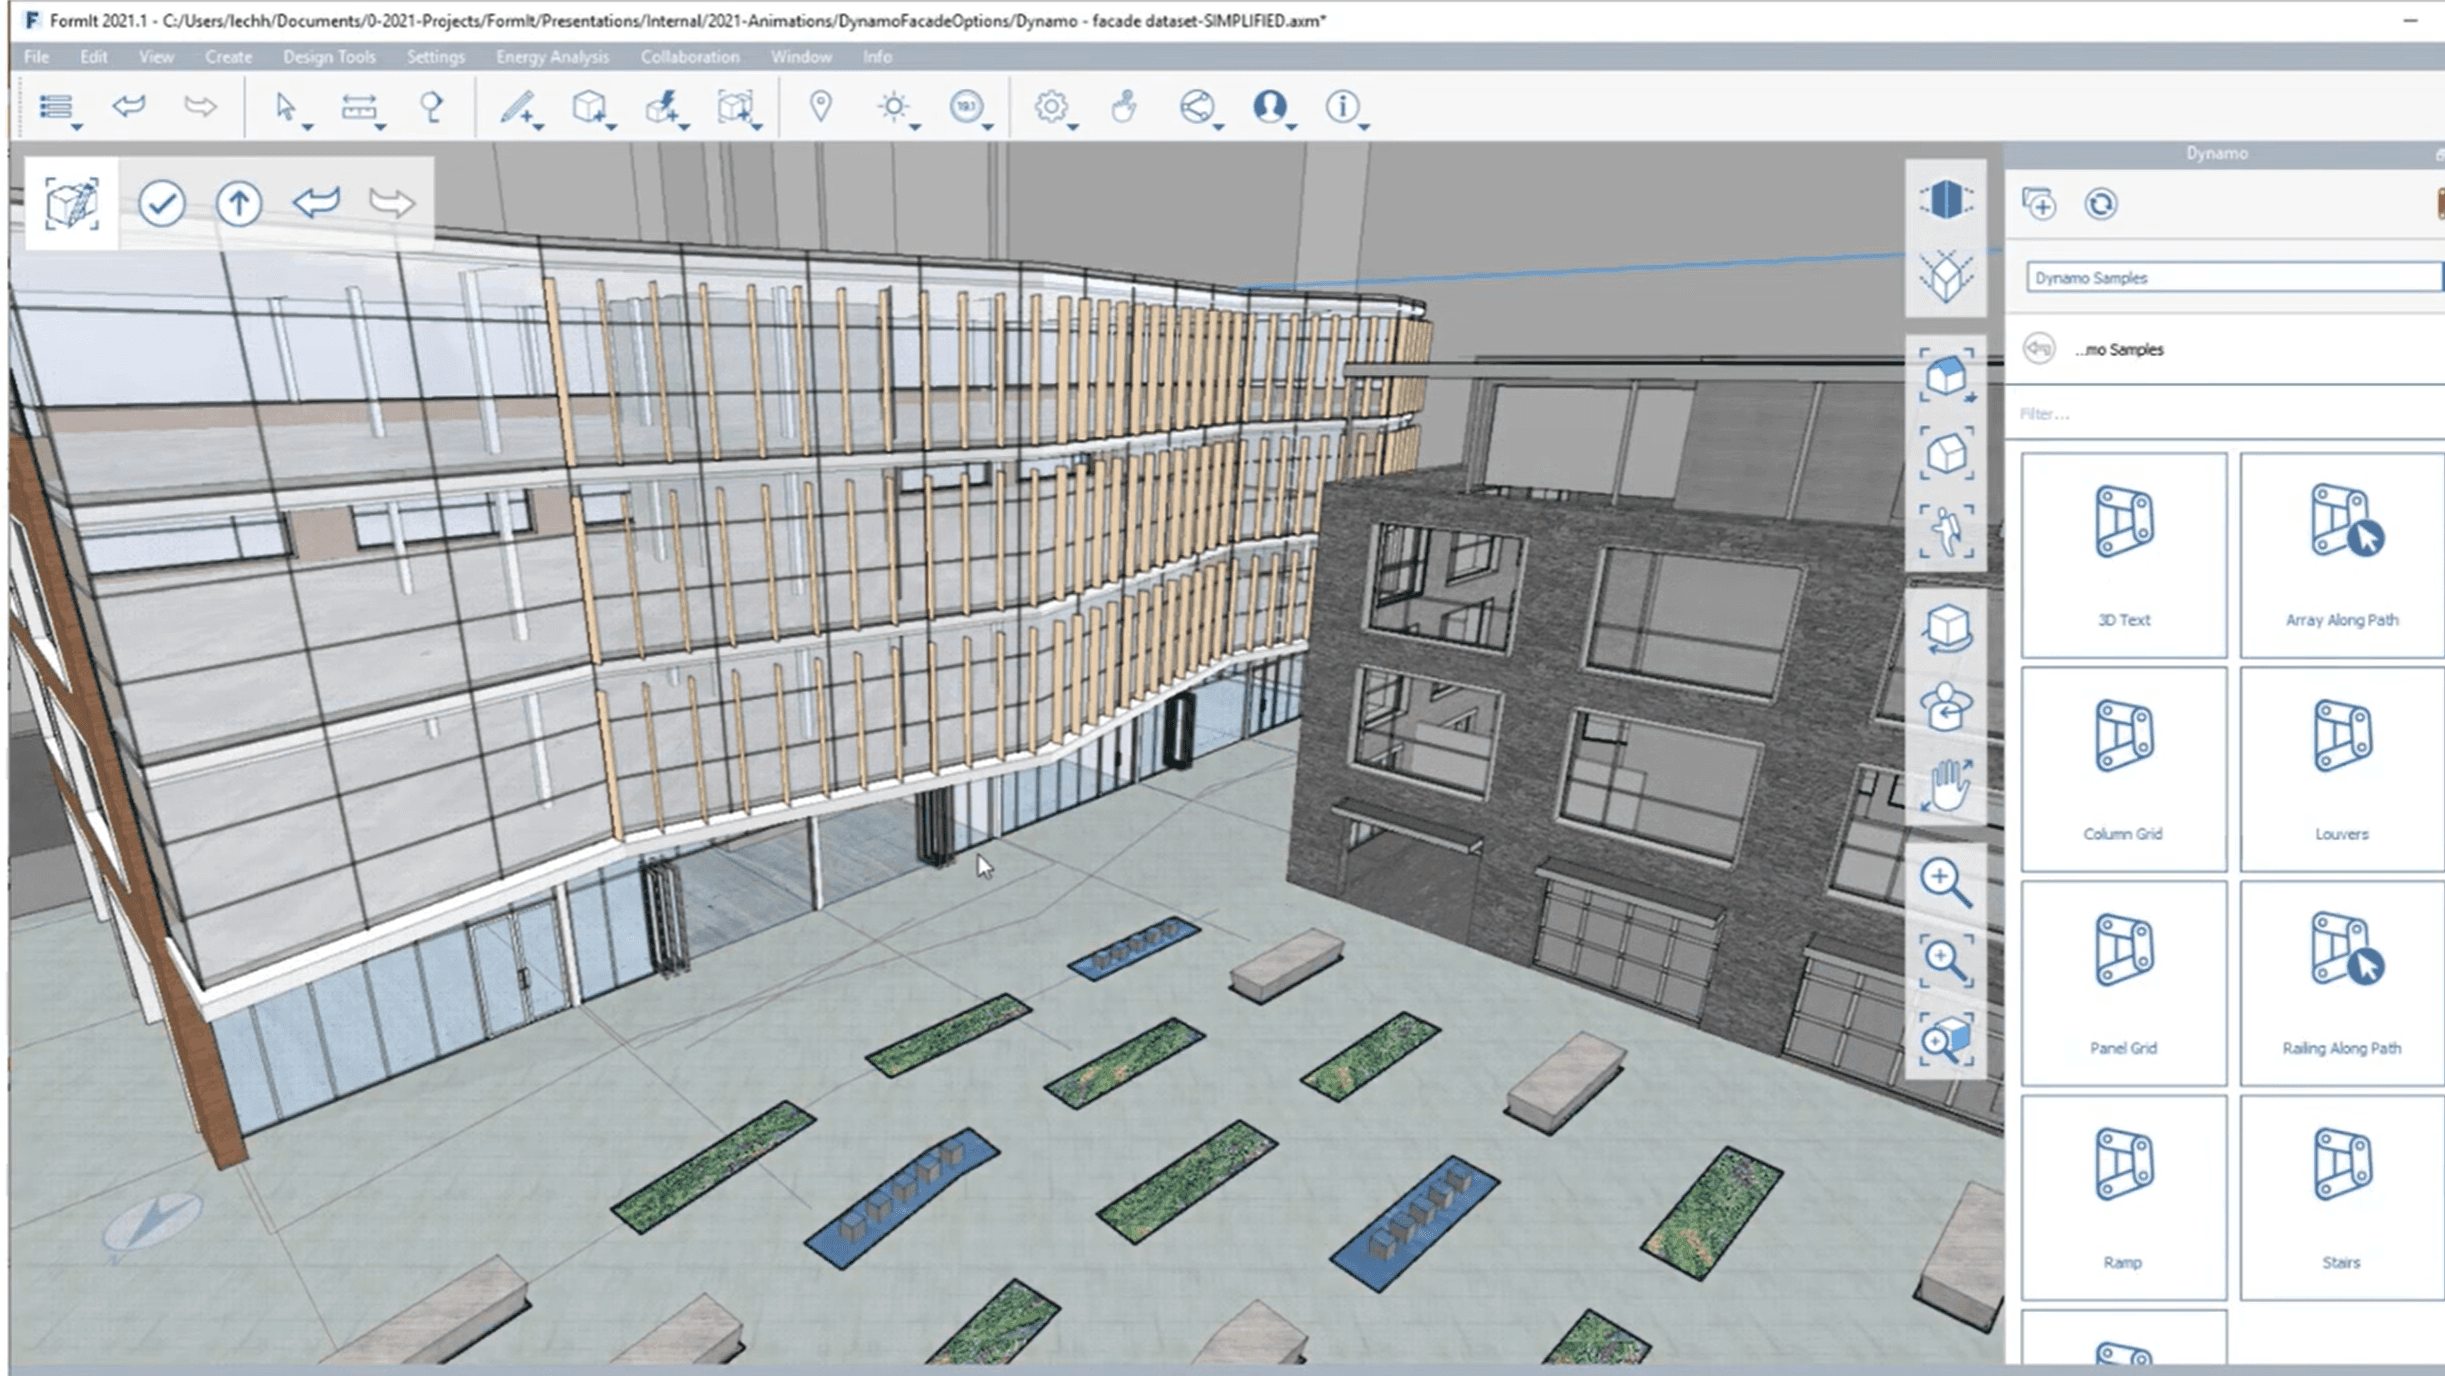Open the Design Tools menu
The width and height of the screenshot is (2445, 1376).
pyautogui.click(x=329, y=57)
